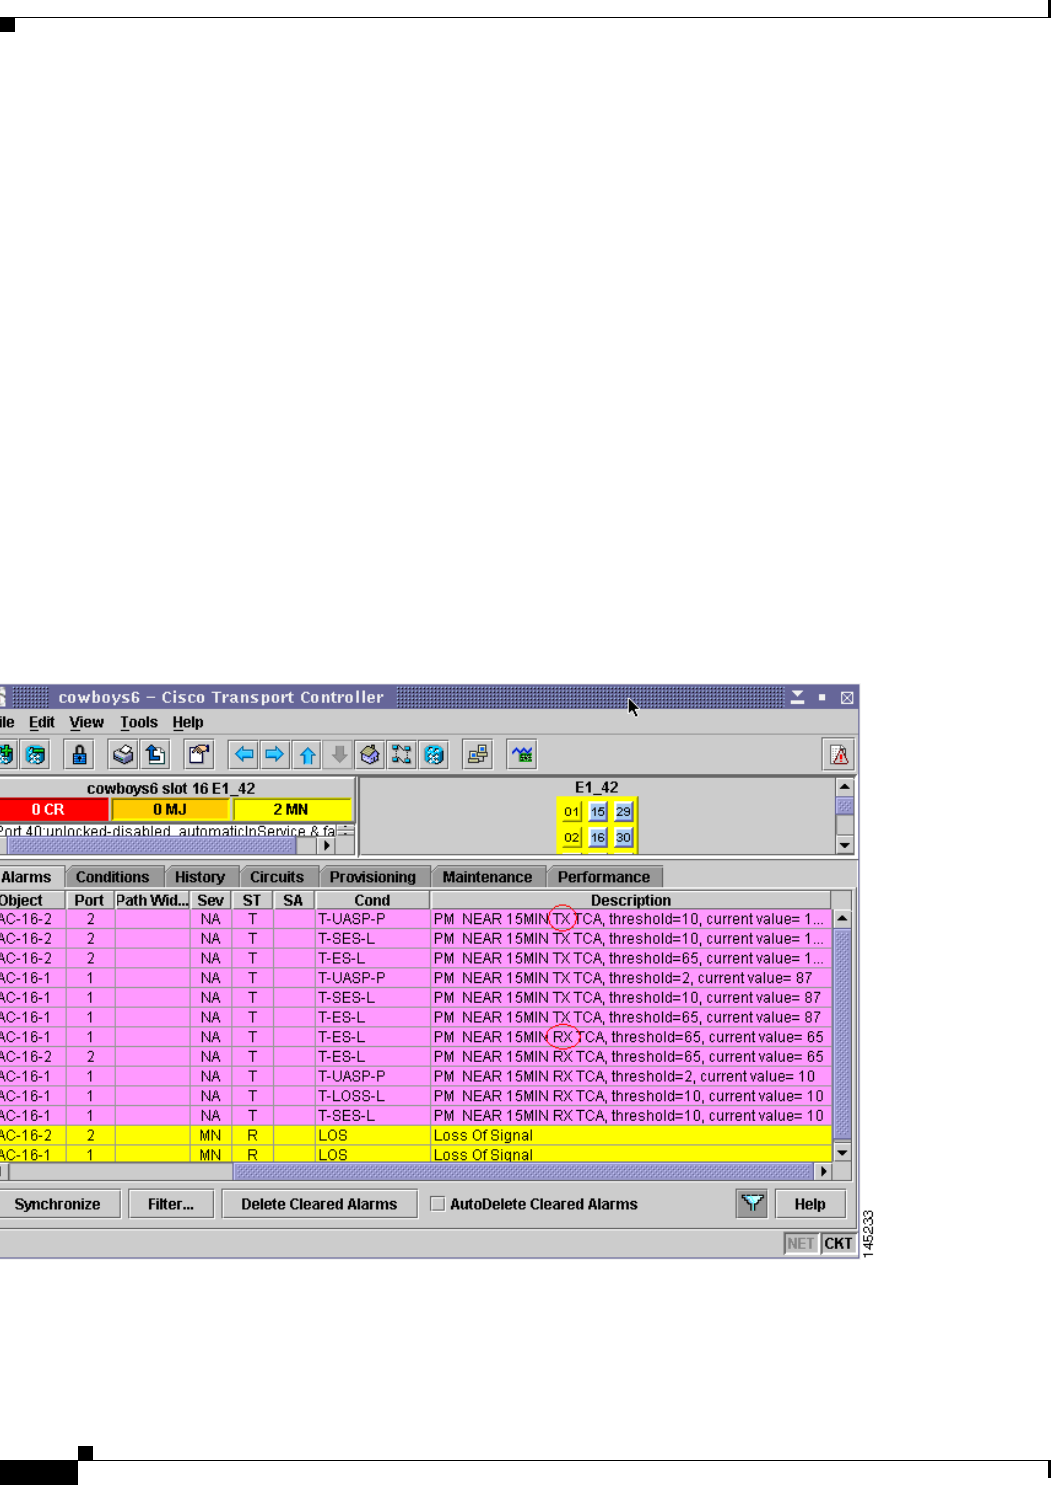Click down arrow of card view scrollbar
This screenshot has height=1485, width=1051.
pyautogui.click(x=845, y=845)
